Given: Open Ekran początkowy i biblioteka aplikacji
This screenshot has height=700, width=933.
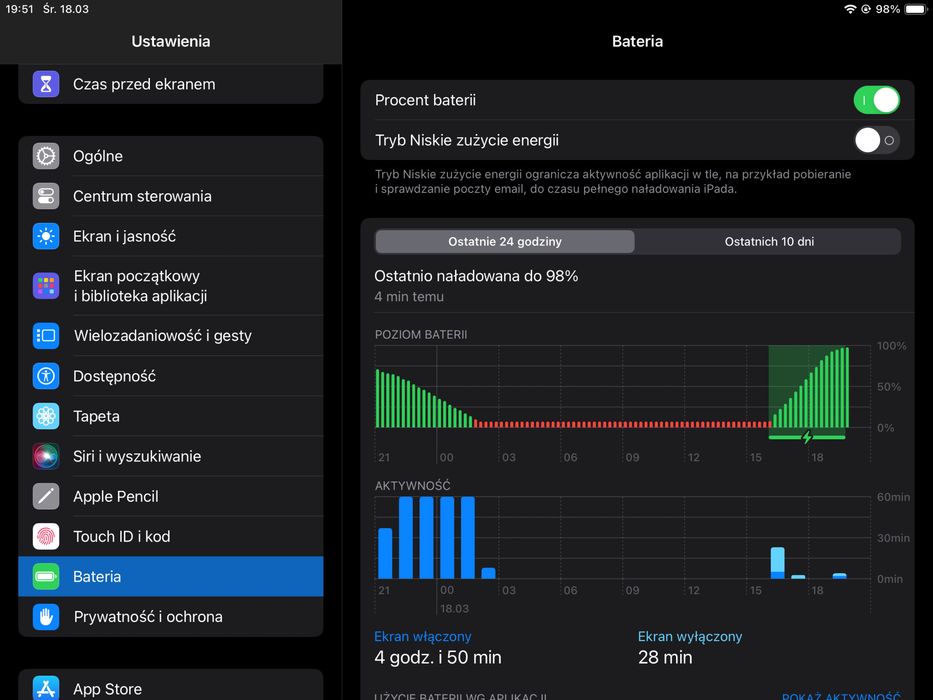Looking at the screenshot, I should 171,286.
